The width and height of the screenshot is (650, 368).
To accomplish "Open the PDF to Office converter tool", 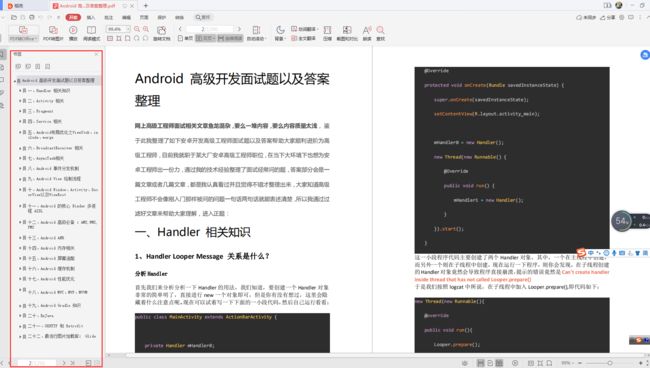I will tap(23, 33).
